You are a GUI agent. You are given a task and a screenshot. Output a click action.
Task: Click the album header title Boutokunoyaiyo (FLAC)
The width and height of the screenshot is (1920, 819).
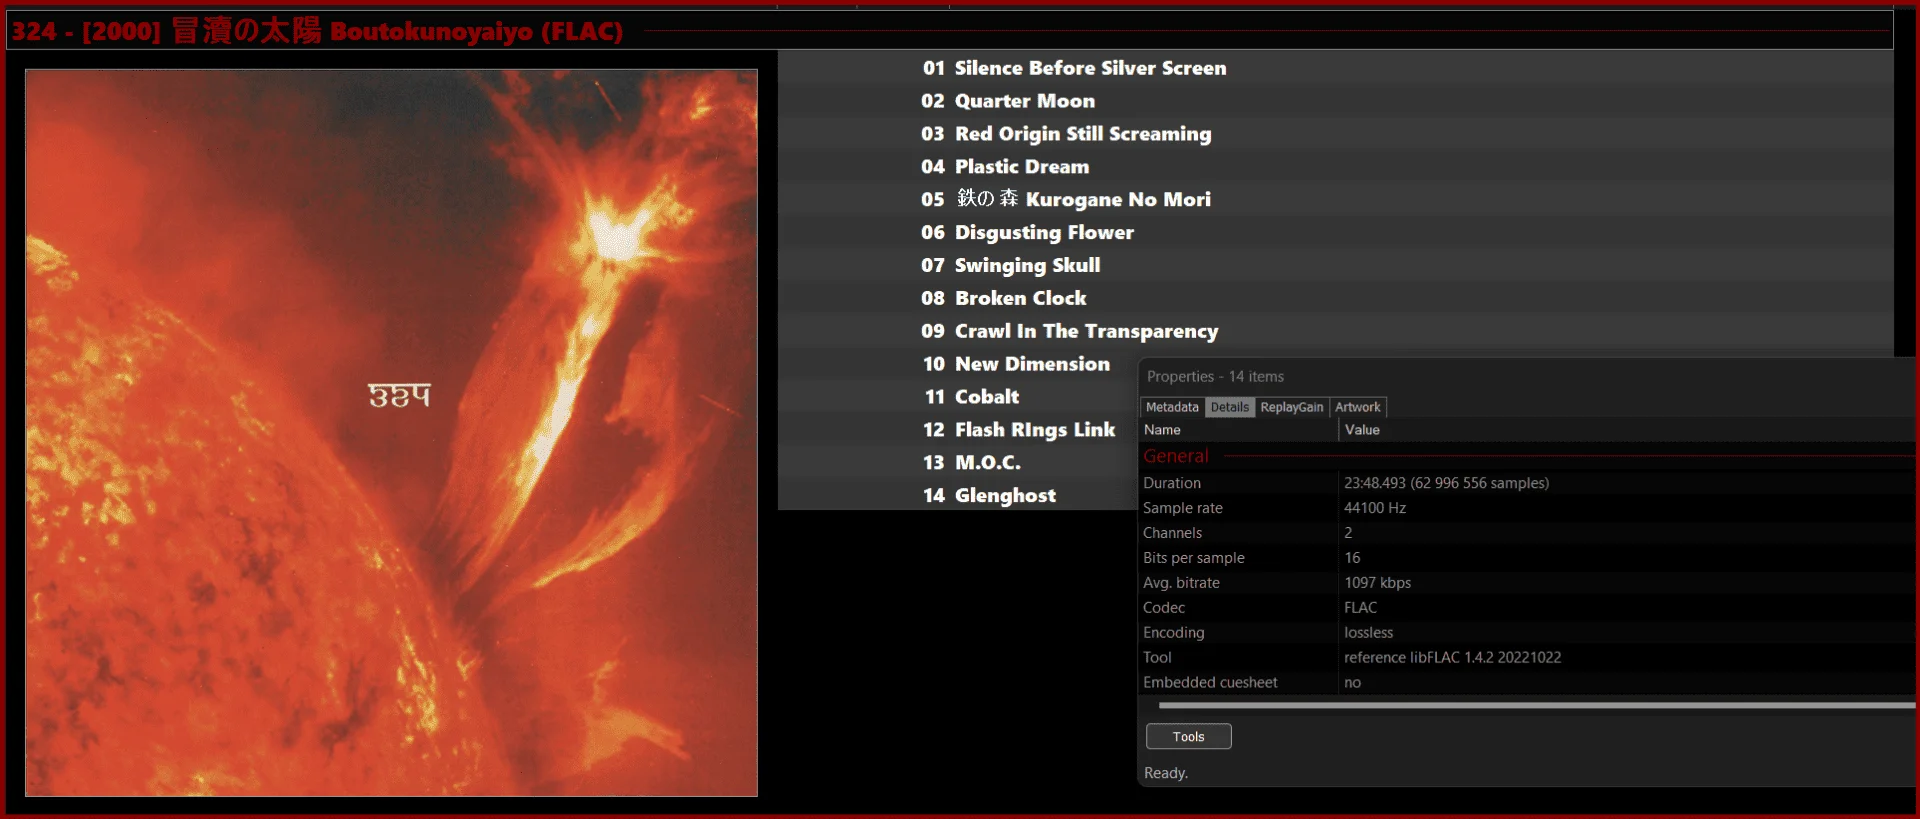476,31
